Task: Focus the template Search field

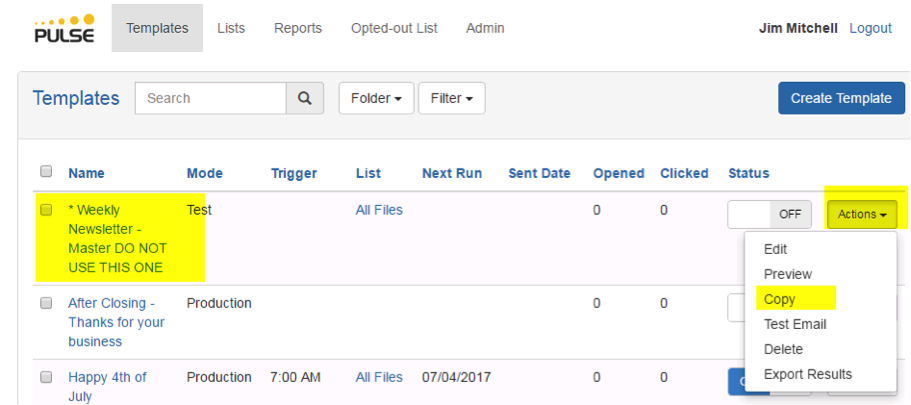Action: coord(210,98)
